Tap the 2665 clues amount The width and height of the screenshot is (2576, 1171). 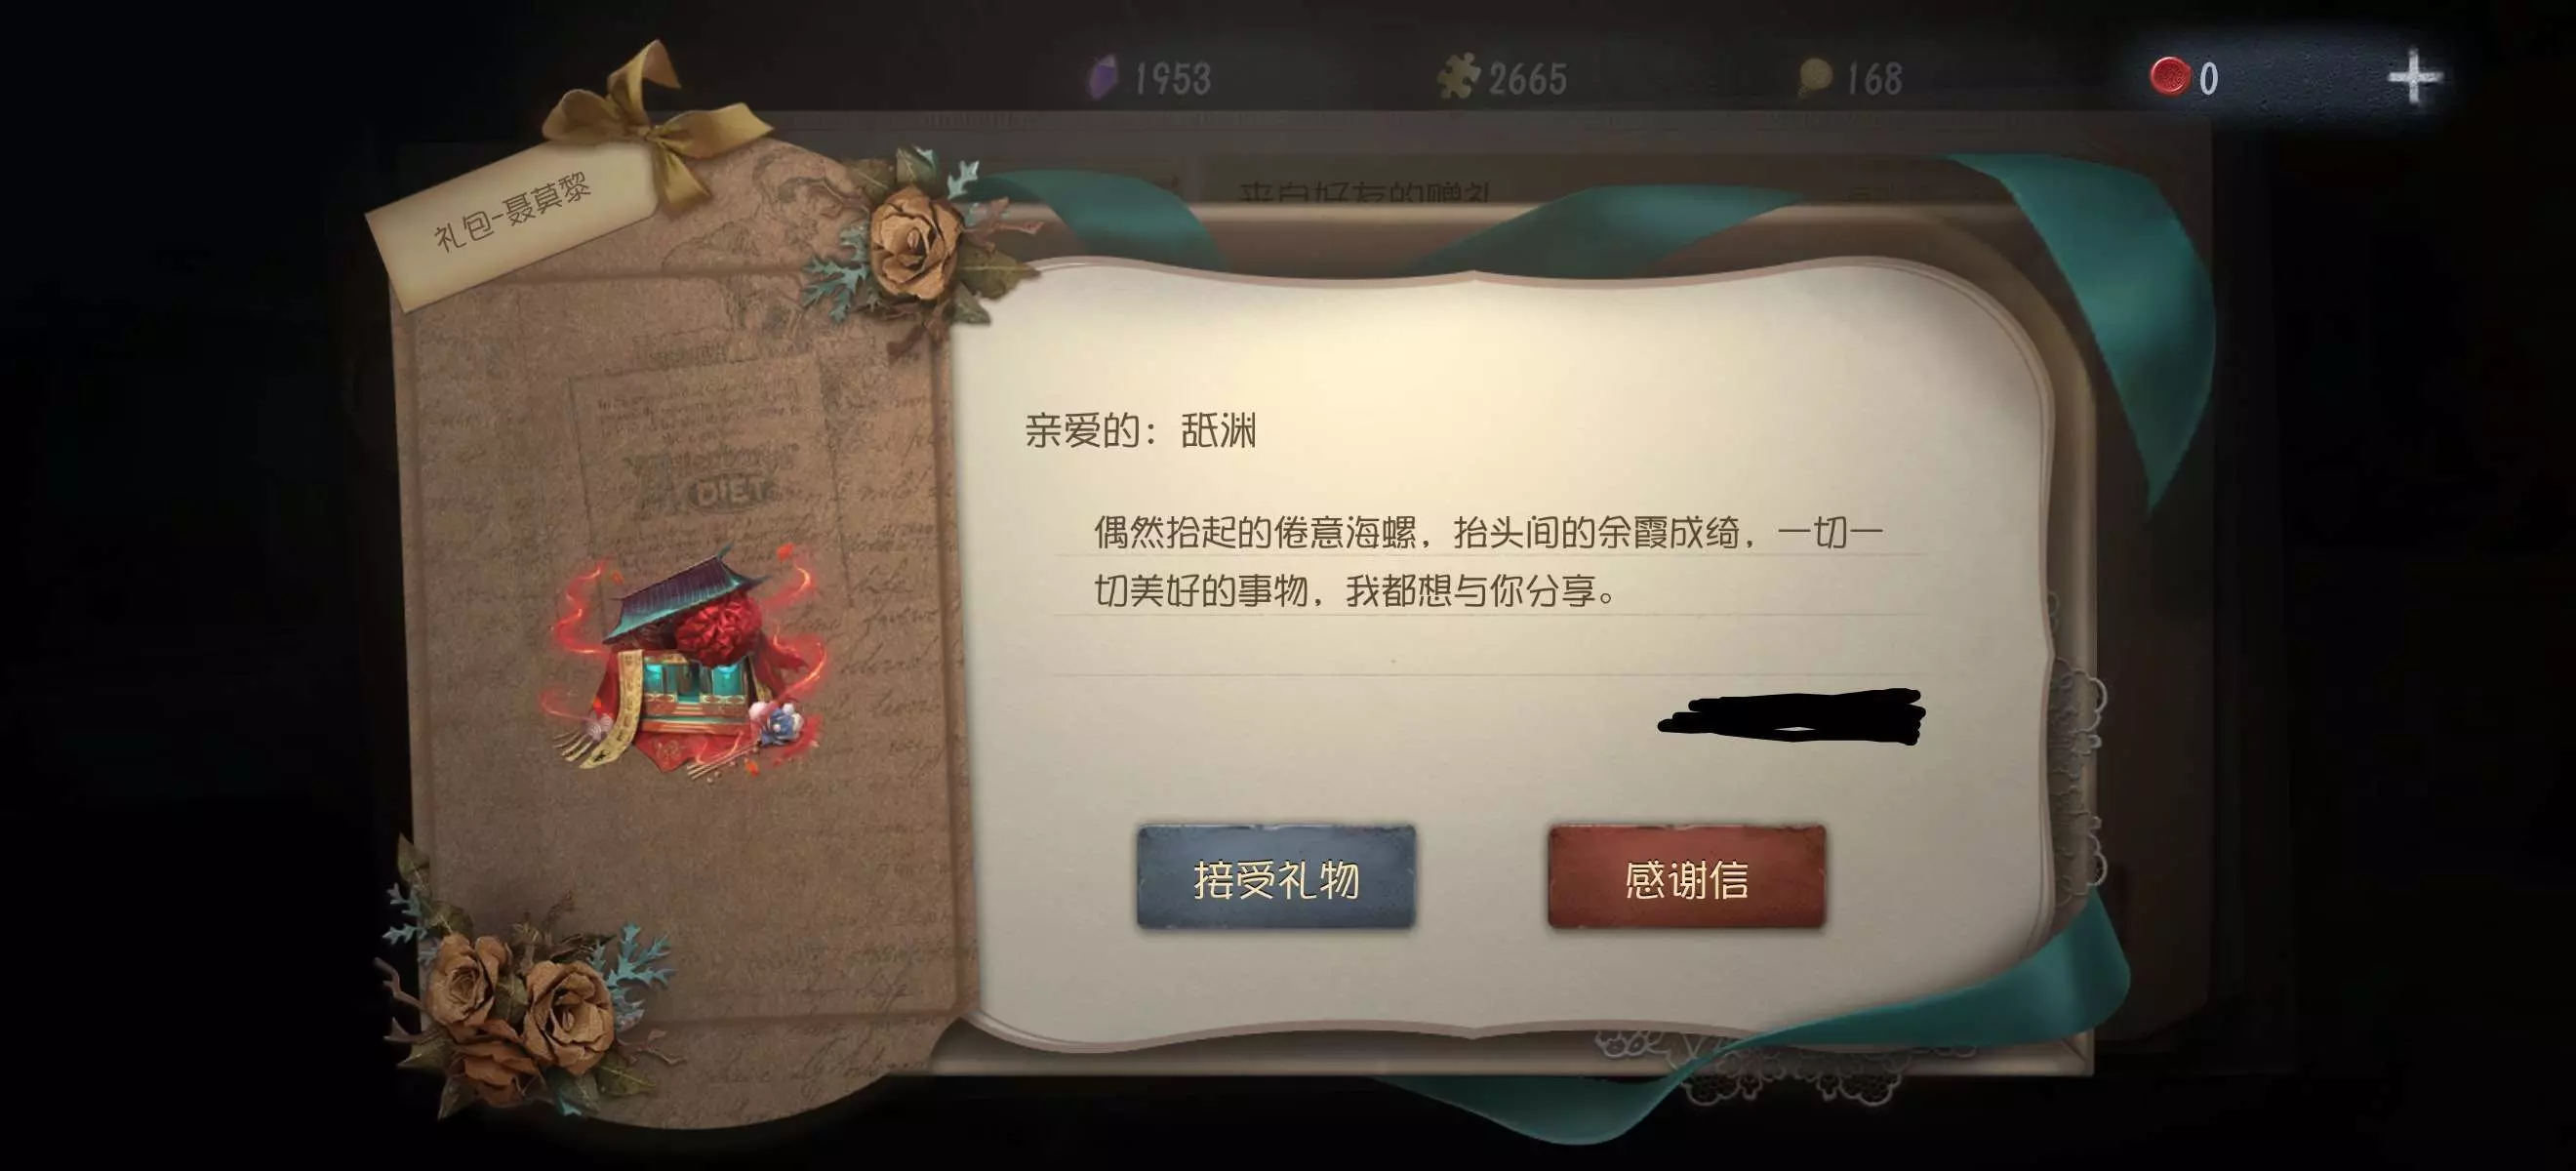click(x=1527, y=78)
